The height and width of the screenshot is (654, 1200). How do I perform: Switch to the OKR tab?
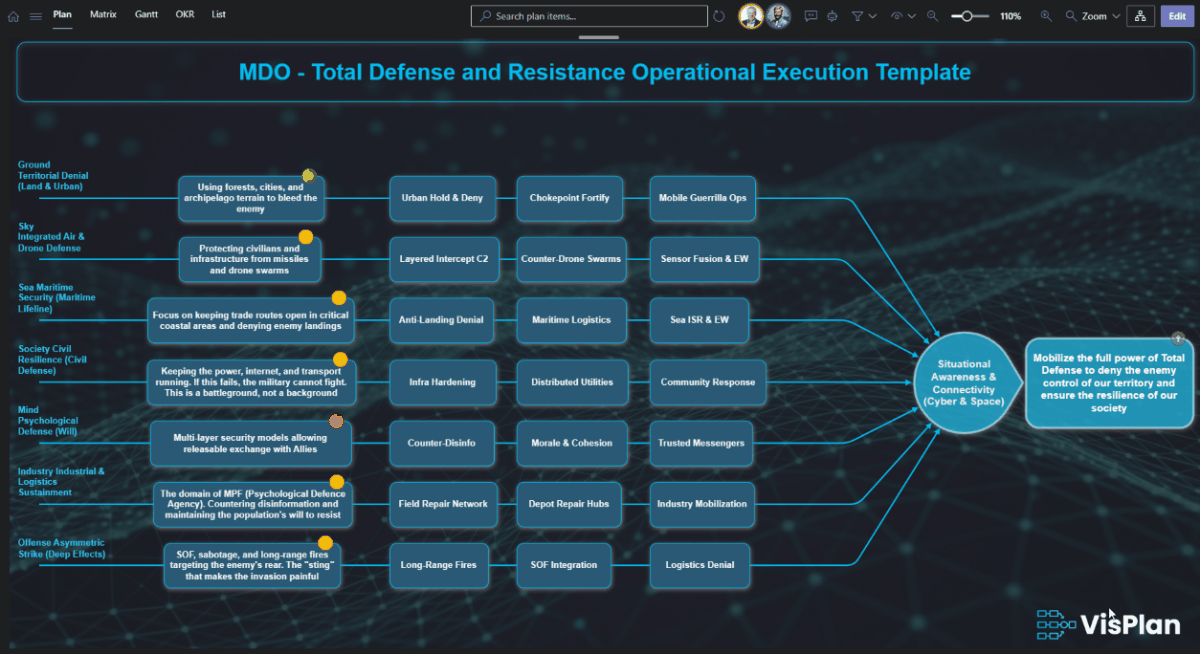click(185, 15)
